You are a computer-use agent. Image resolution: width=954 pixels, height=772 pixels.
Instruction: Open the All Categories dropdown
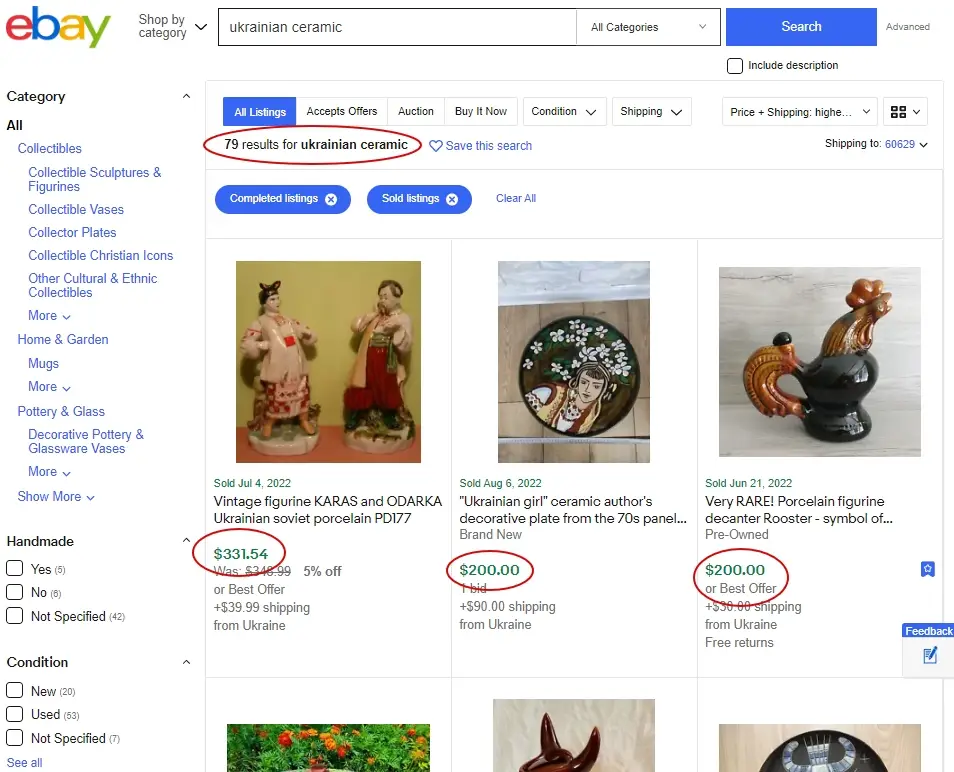648,27
